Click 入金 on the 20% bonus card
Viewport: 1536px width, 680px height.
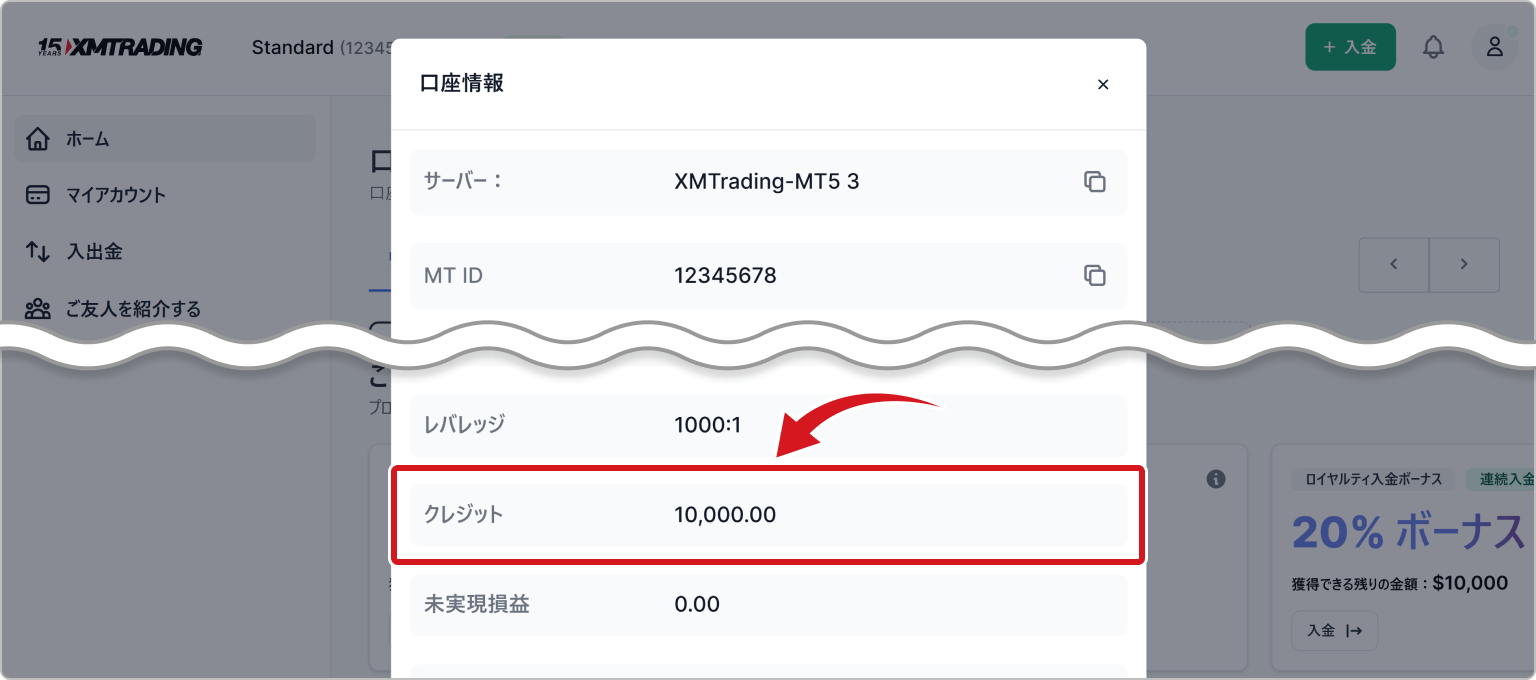tap(1334, 630)
